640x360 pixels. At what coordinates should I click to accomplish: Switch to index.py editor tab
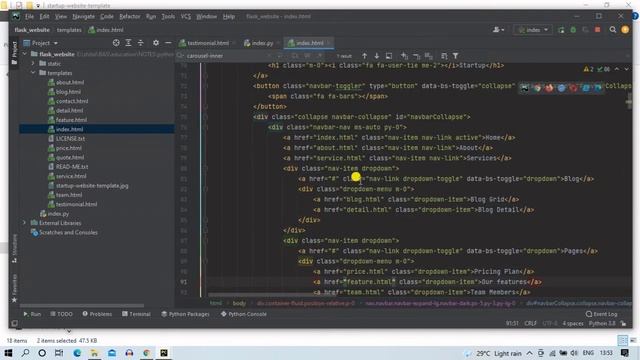(x=261, y=43)
